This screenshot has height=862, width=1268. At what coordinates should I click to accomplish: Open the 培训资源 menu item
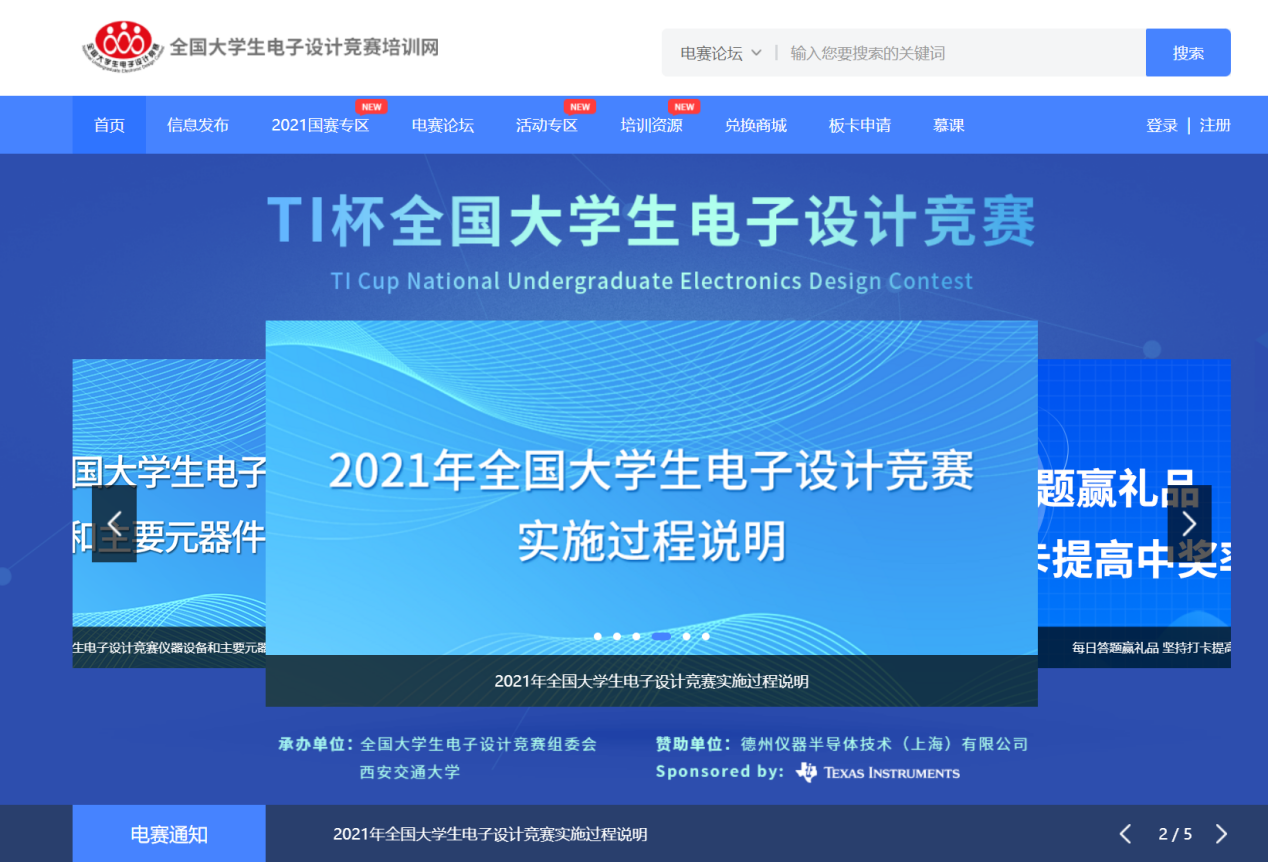[651, 125]
